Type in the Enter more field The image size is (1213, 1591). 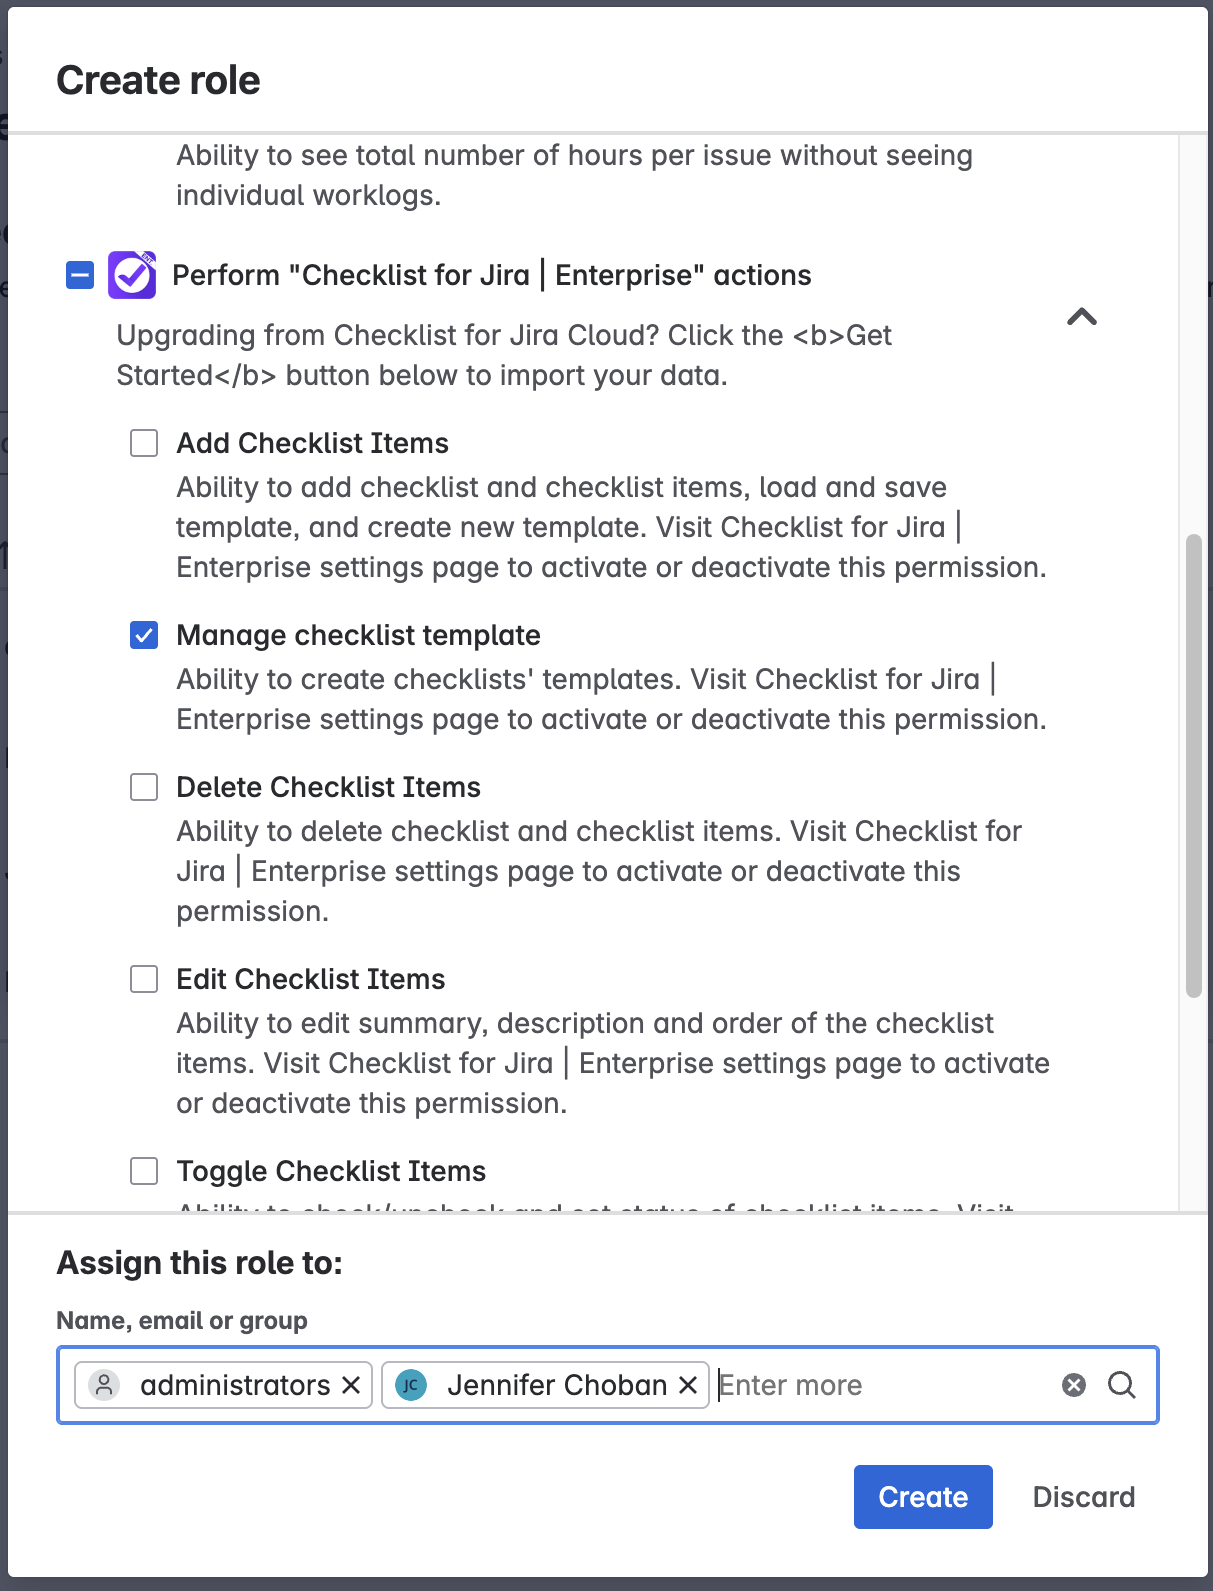pyautogui.click(x=880, y=1385)
